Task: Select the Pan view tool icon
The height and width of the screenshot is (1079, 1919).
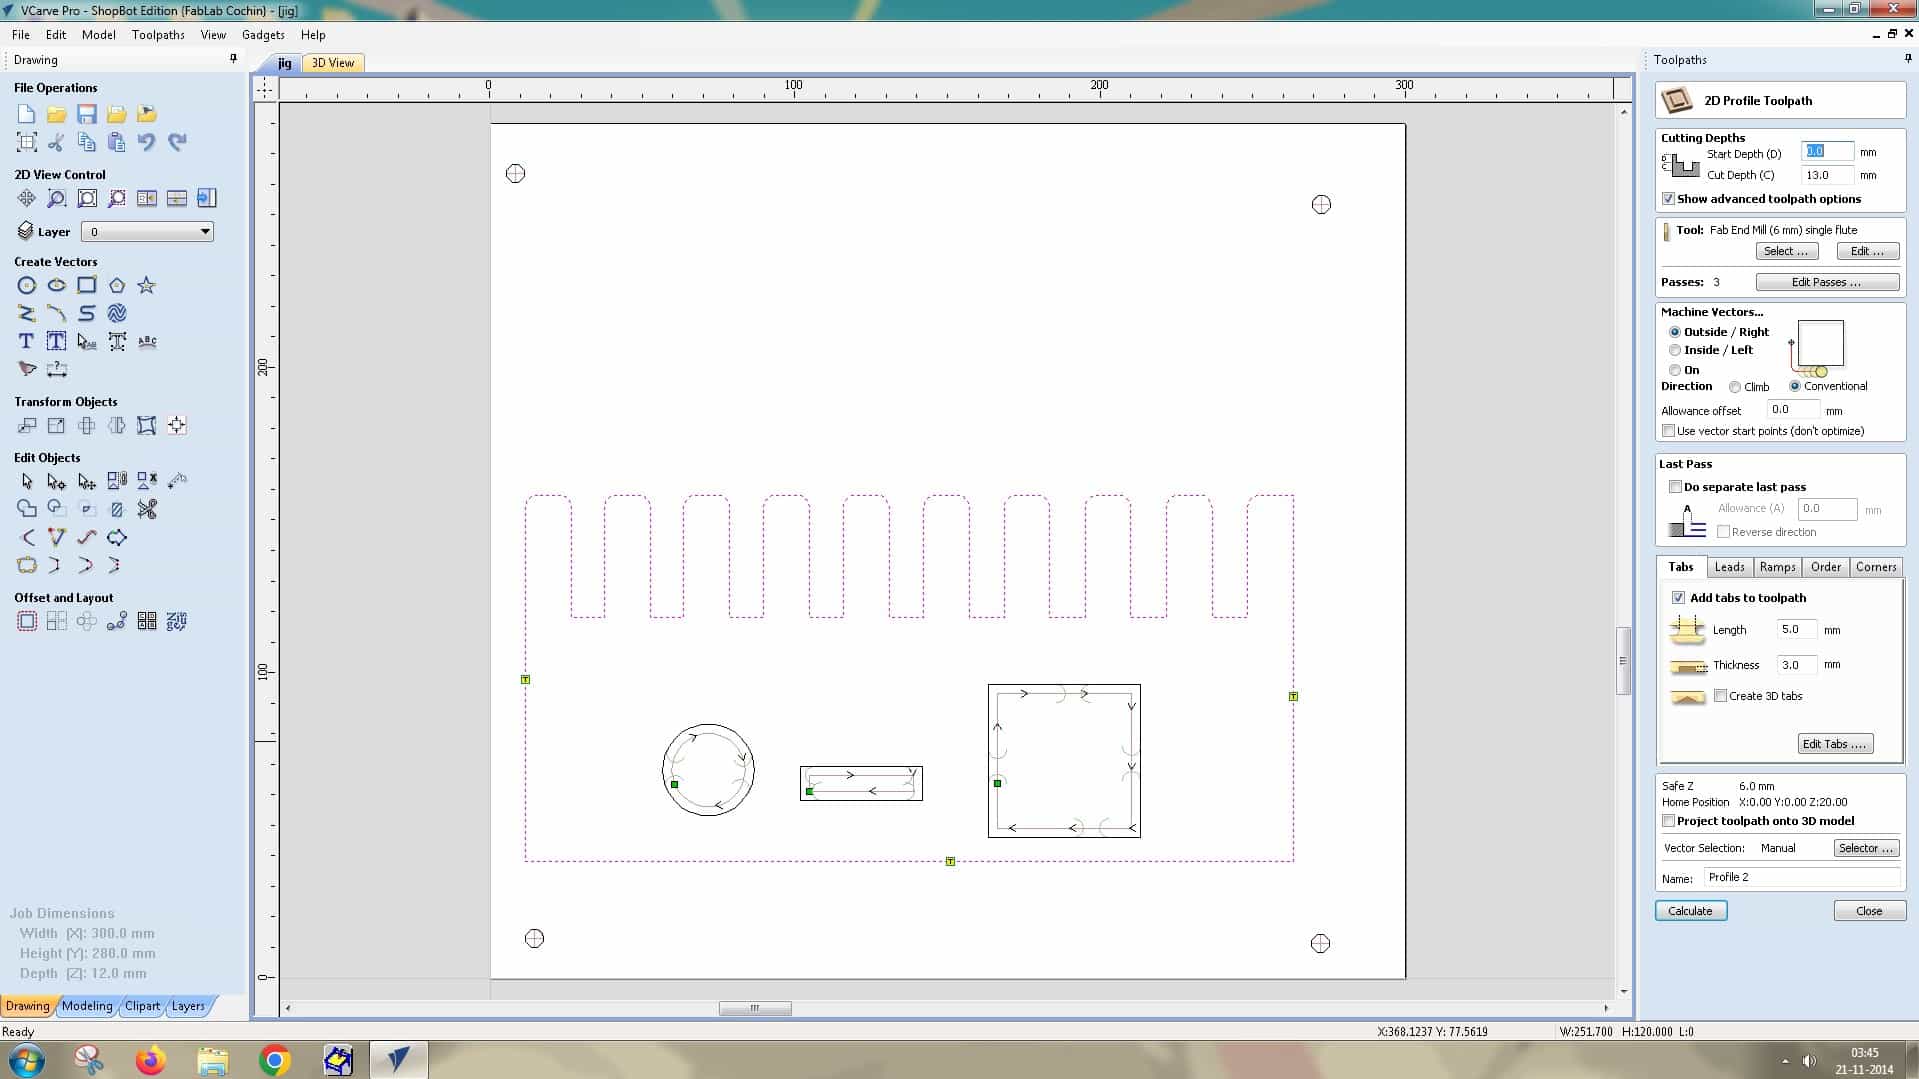Action: [26, 198]
